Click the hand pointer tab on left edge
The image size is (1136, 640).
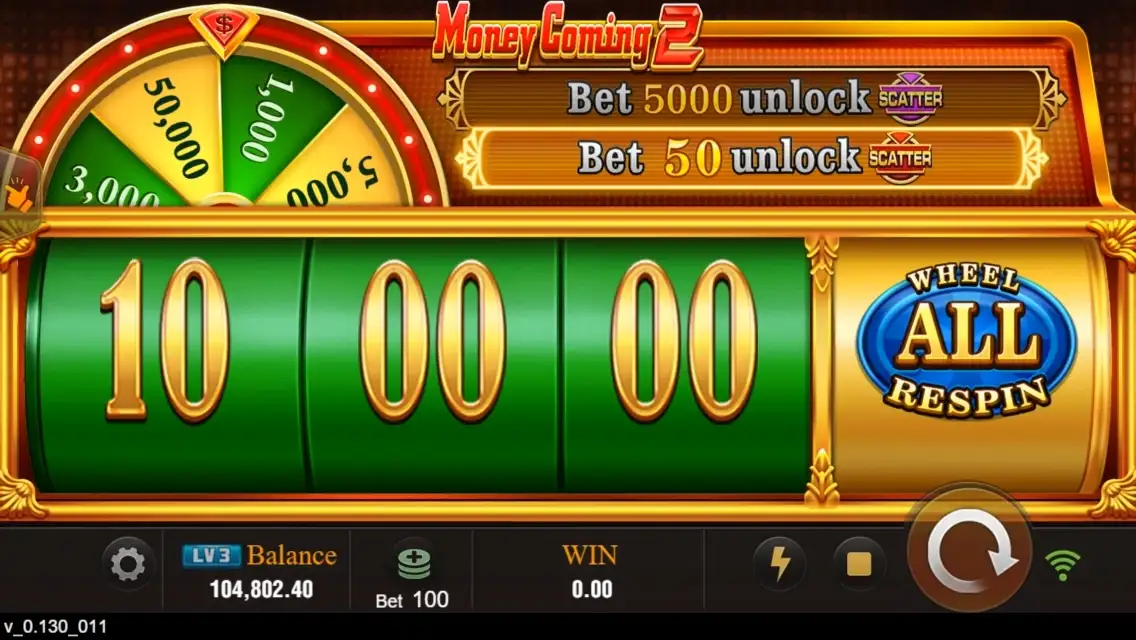pyautogui.click(x=16, y=191)
